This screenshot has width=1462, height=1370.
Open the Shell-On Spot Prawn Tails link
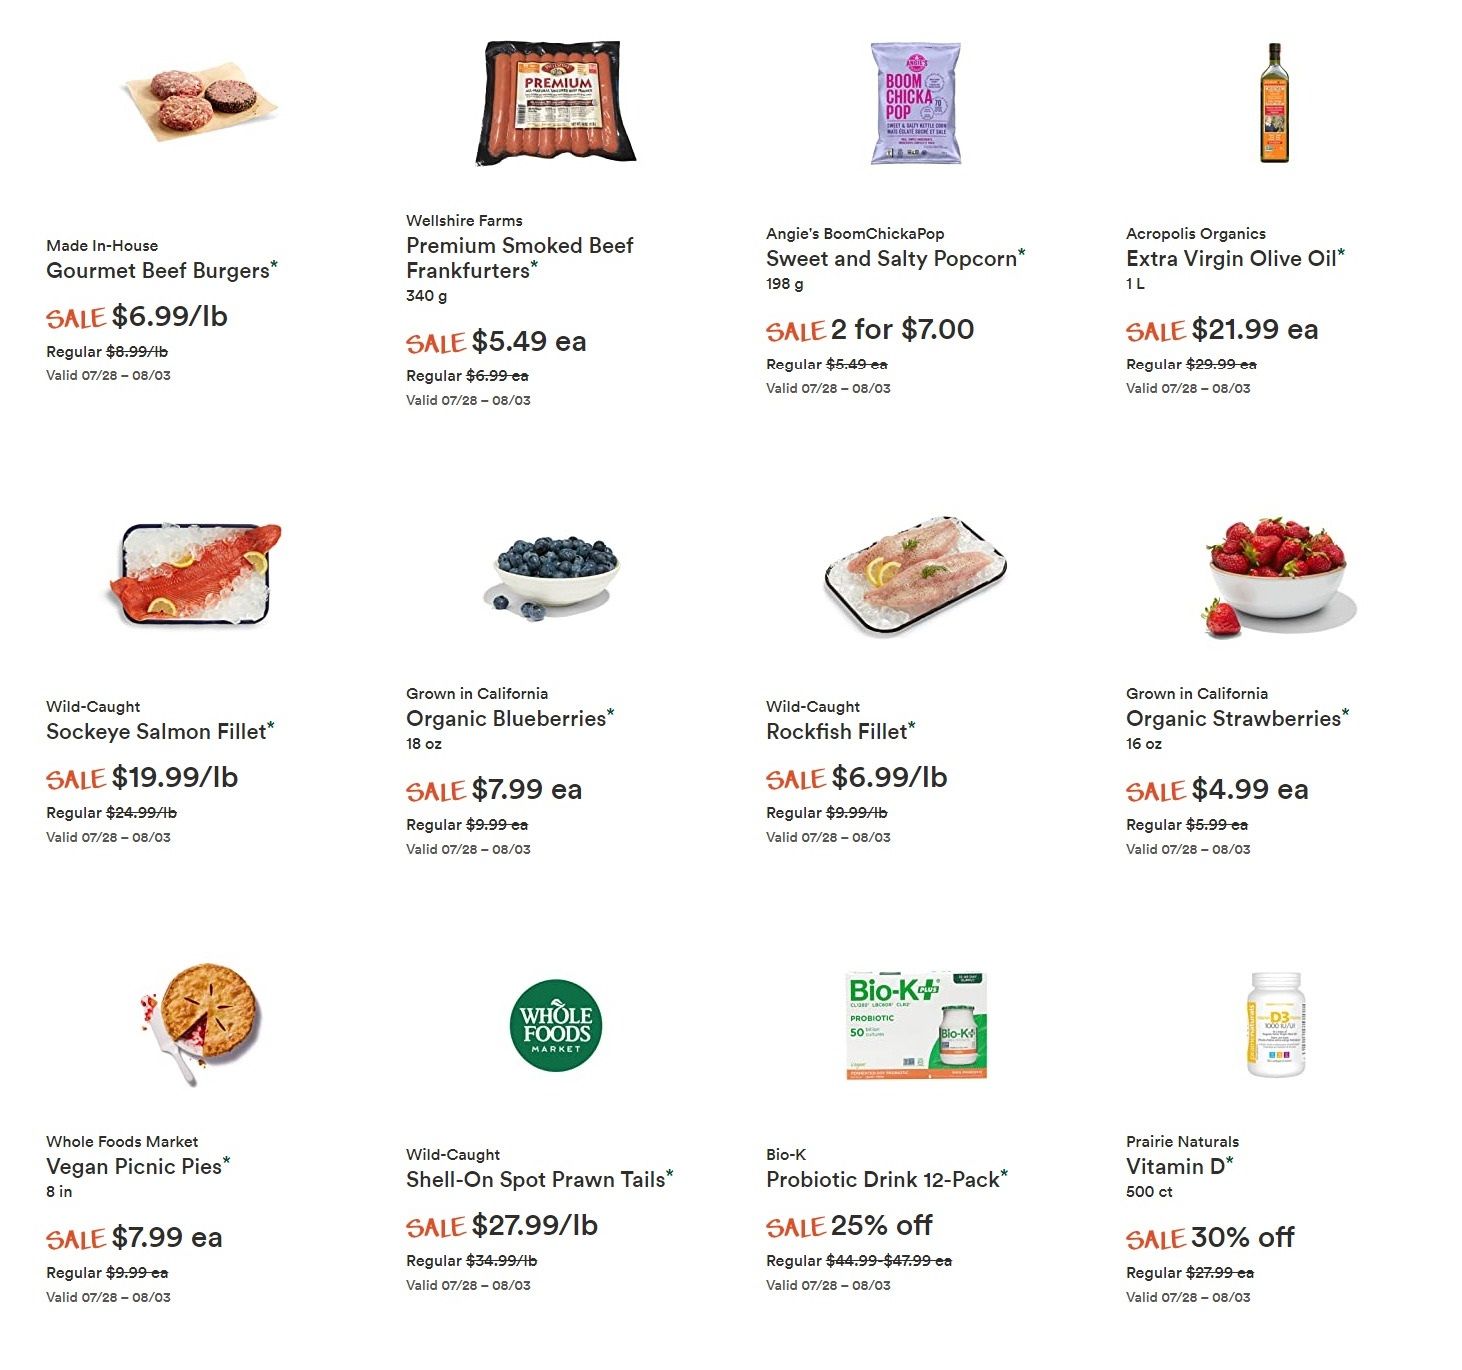(535, 1179)
